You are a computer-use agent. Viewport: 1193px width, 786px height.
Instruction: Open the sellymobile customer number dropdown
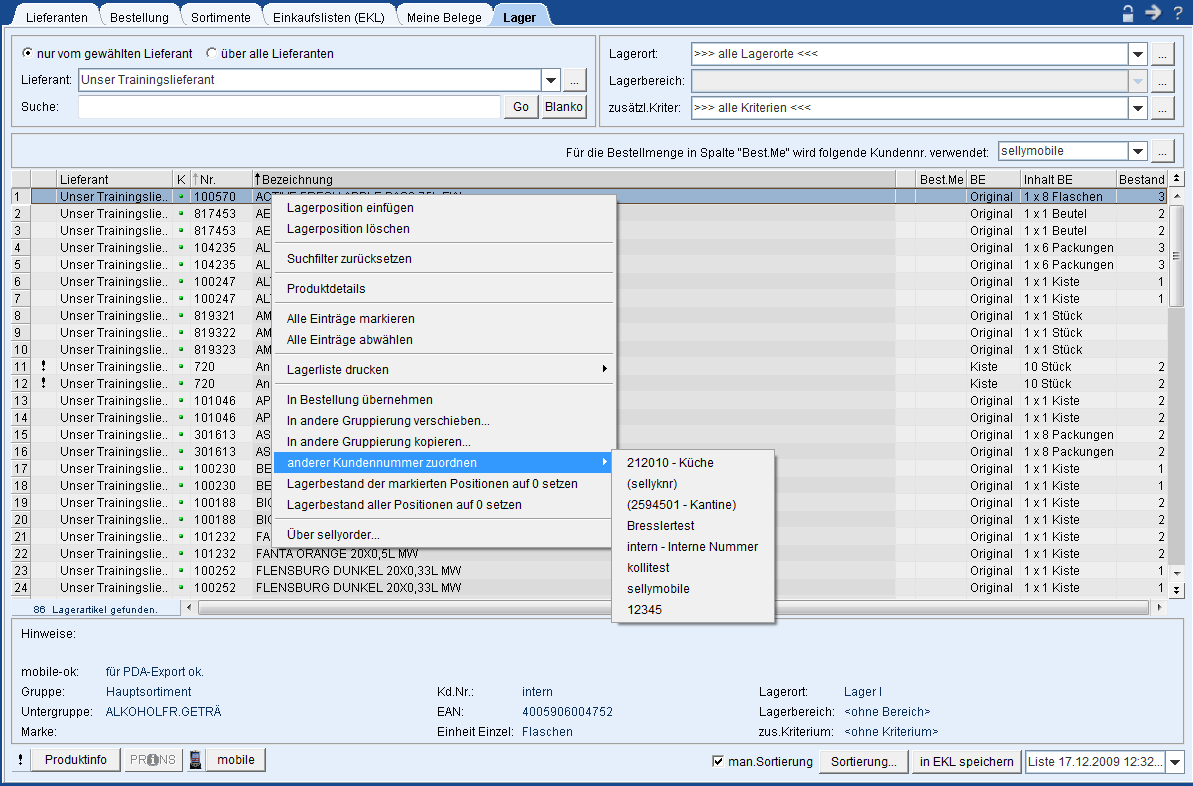click(1137, 152)
